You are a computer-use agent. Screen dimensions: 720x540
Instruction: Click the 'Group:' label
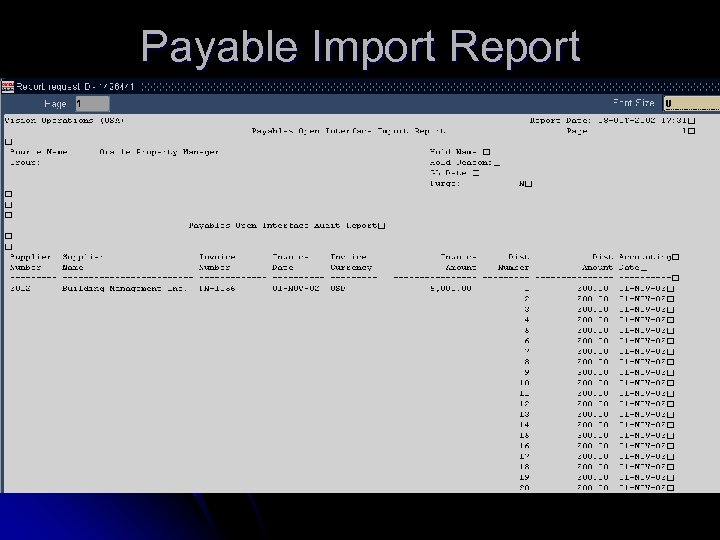[x=25, y=163]
